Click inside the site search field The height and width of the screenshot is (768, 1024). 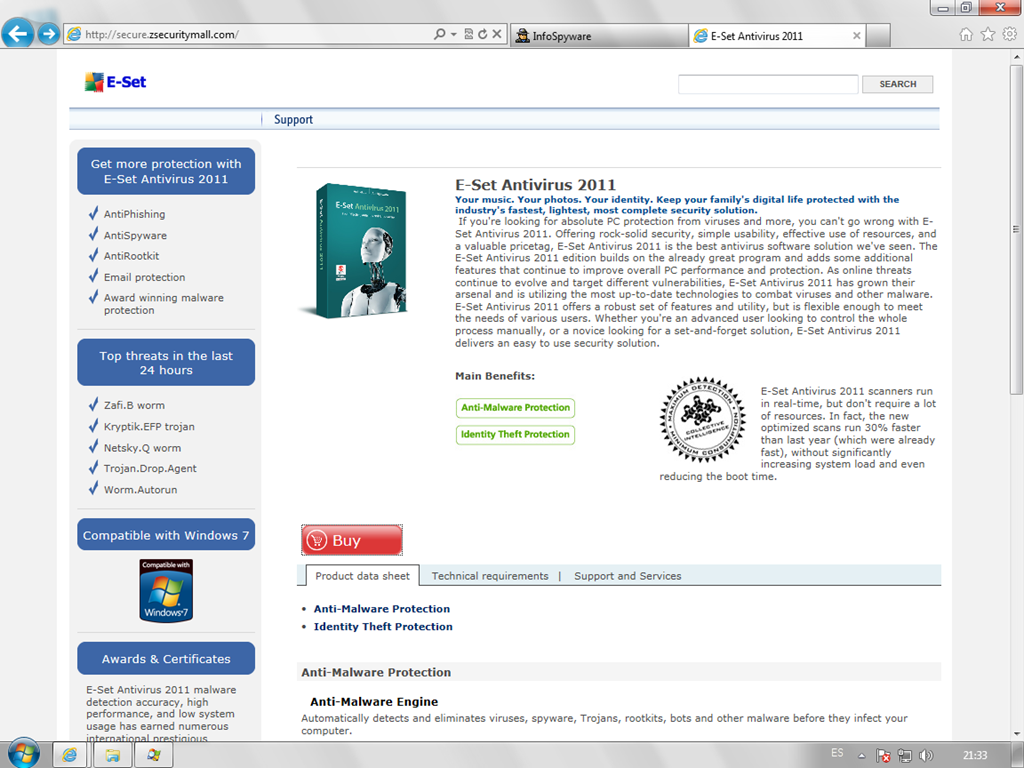click(767, 84)
